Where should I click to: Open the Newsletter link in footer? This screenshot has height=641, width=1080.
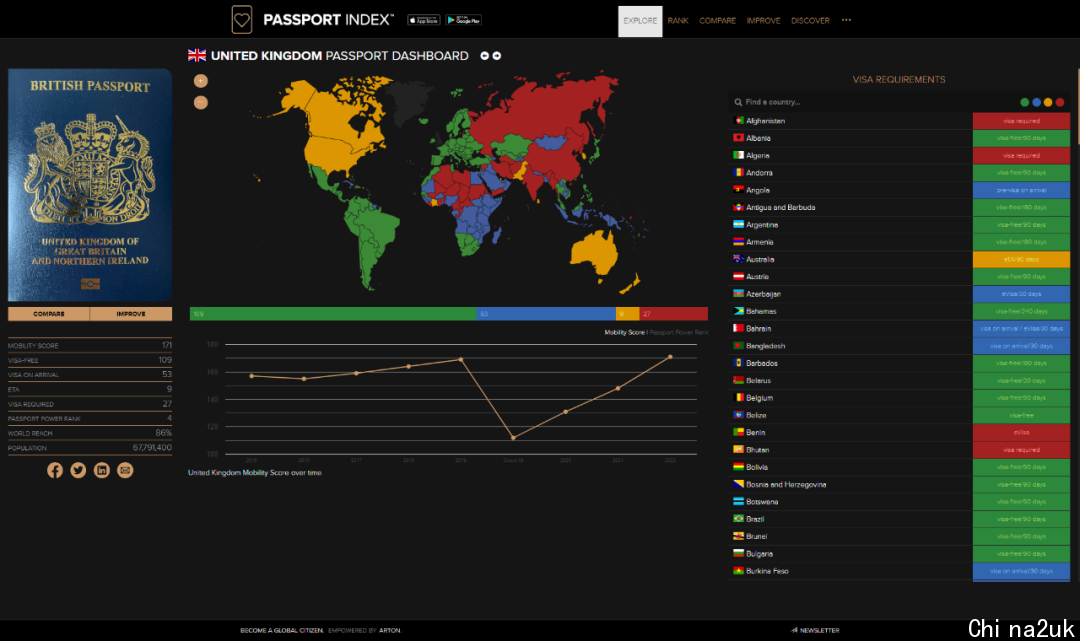[819, 630]
